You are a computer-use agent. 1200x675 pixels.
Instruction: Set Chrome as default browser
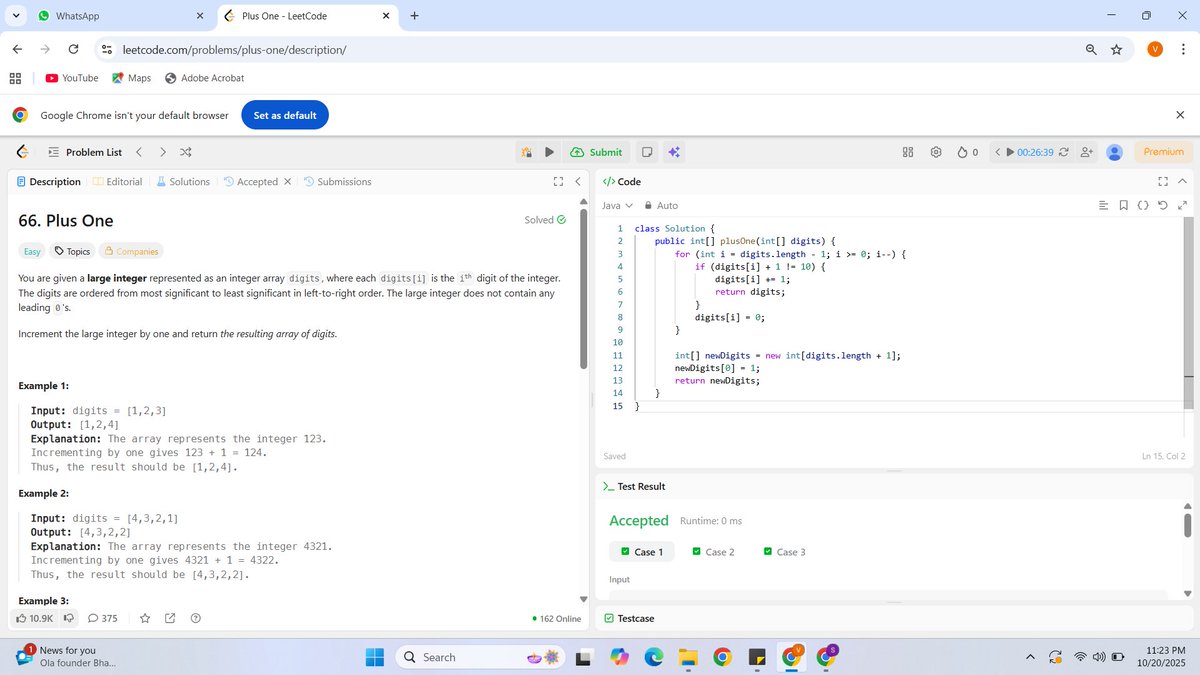tap(285, 115)
